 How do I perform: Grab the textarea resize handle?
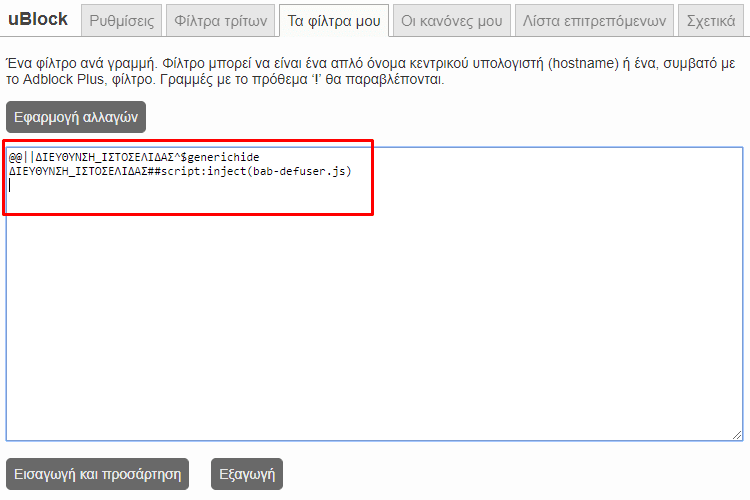click(737, 435)
